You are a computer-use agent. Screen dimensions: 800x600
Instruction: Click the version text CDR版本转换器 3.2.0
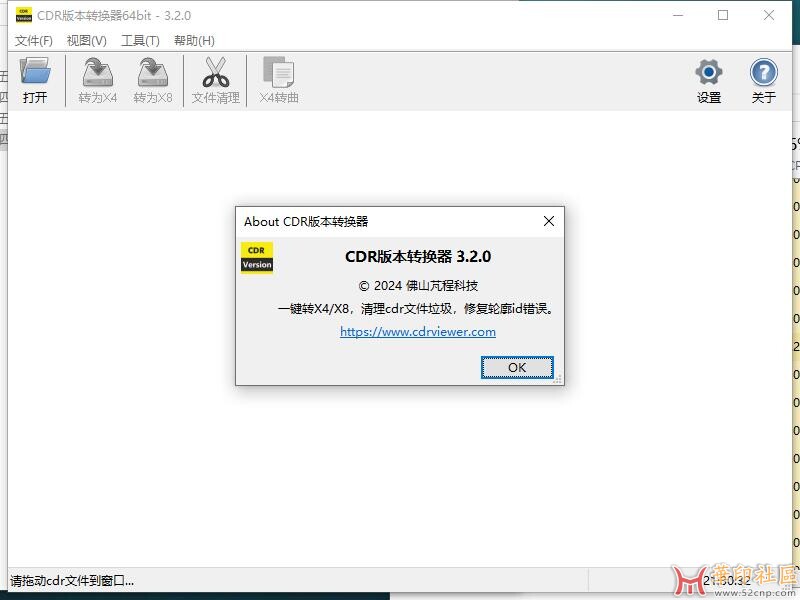418,256
